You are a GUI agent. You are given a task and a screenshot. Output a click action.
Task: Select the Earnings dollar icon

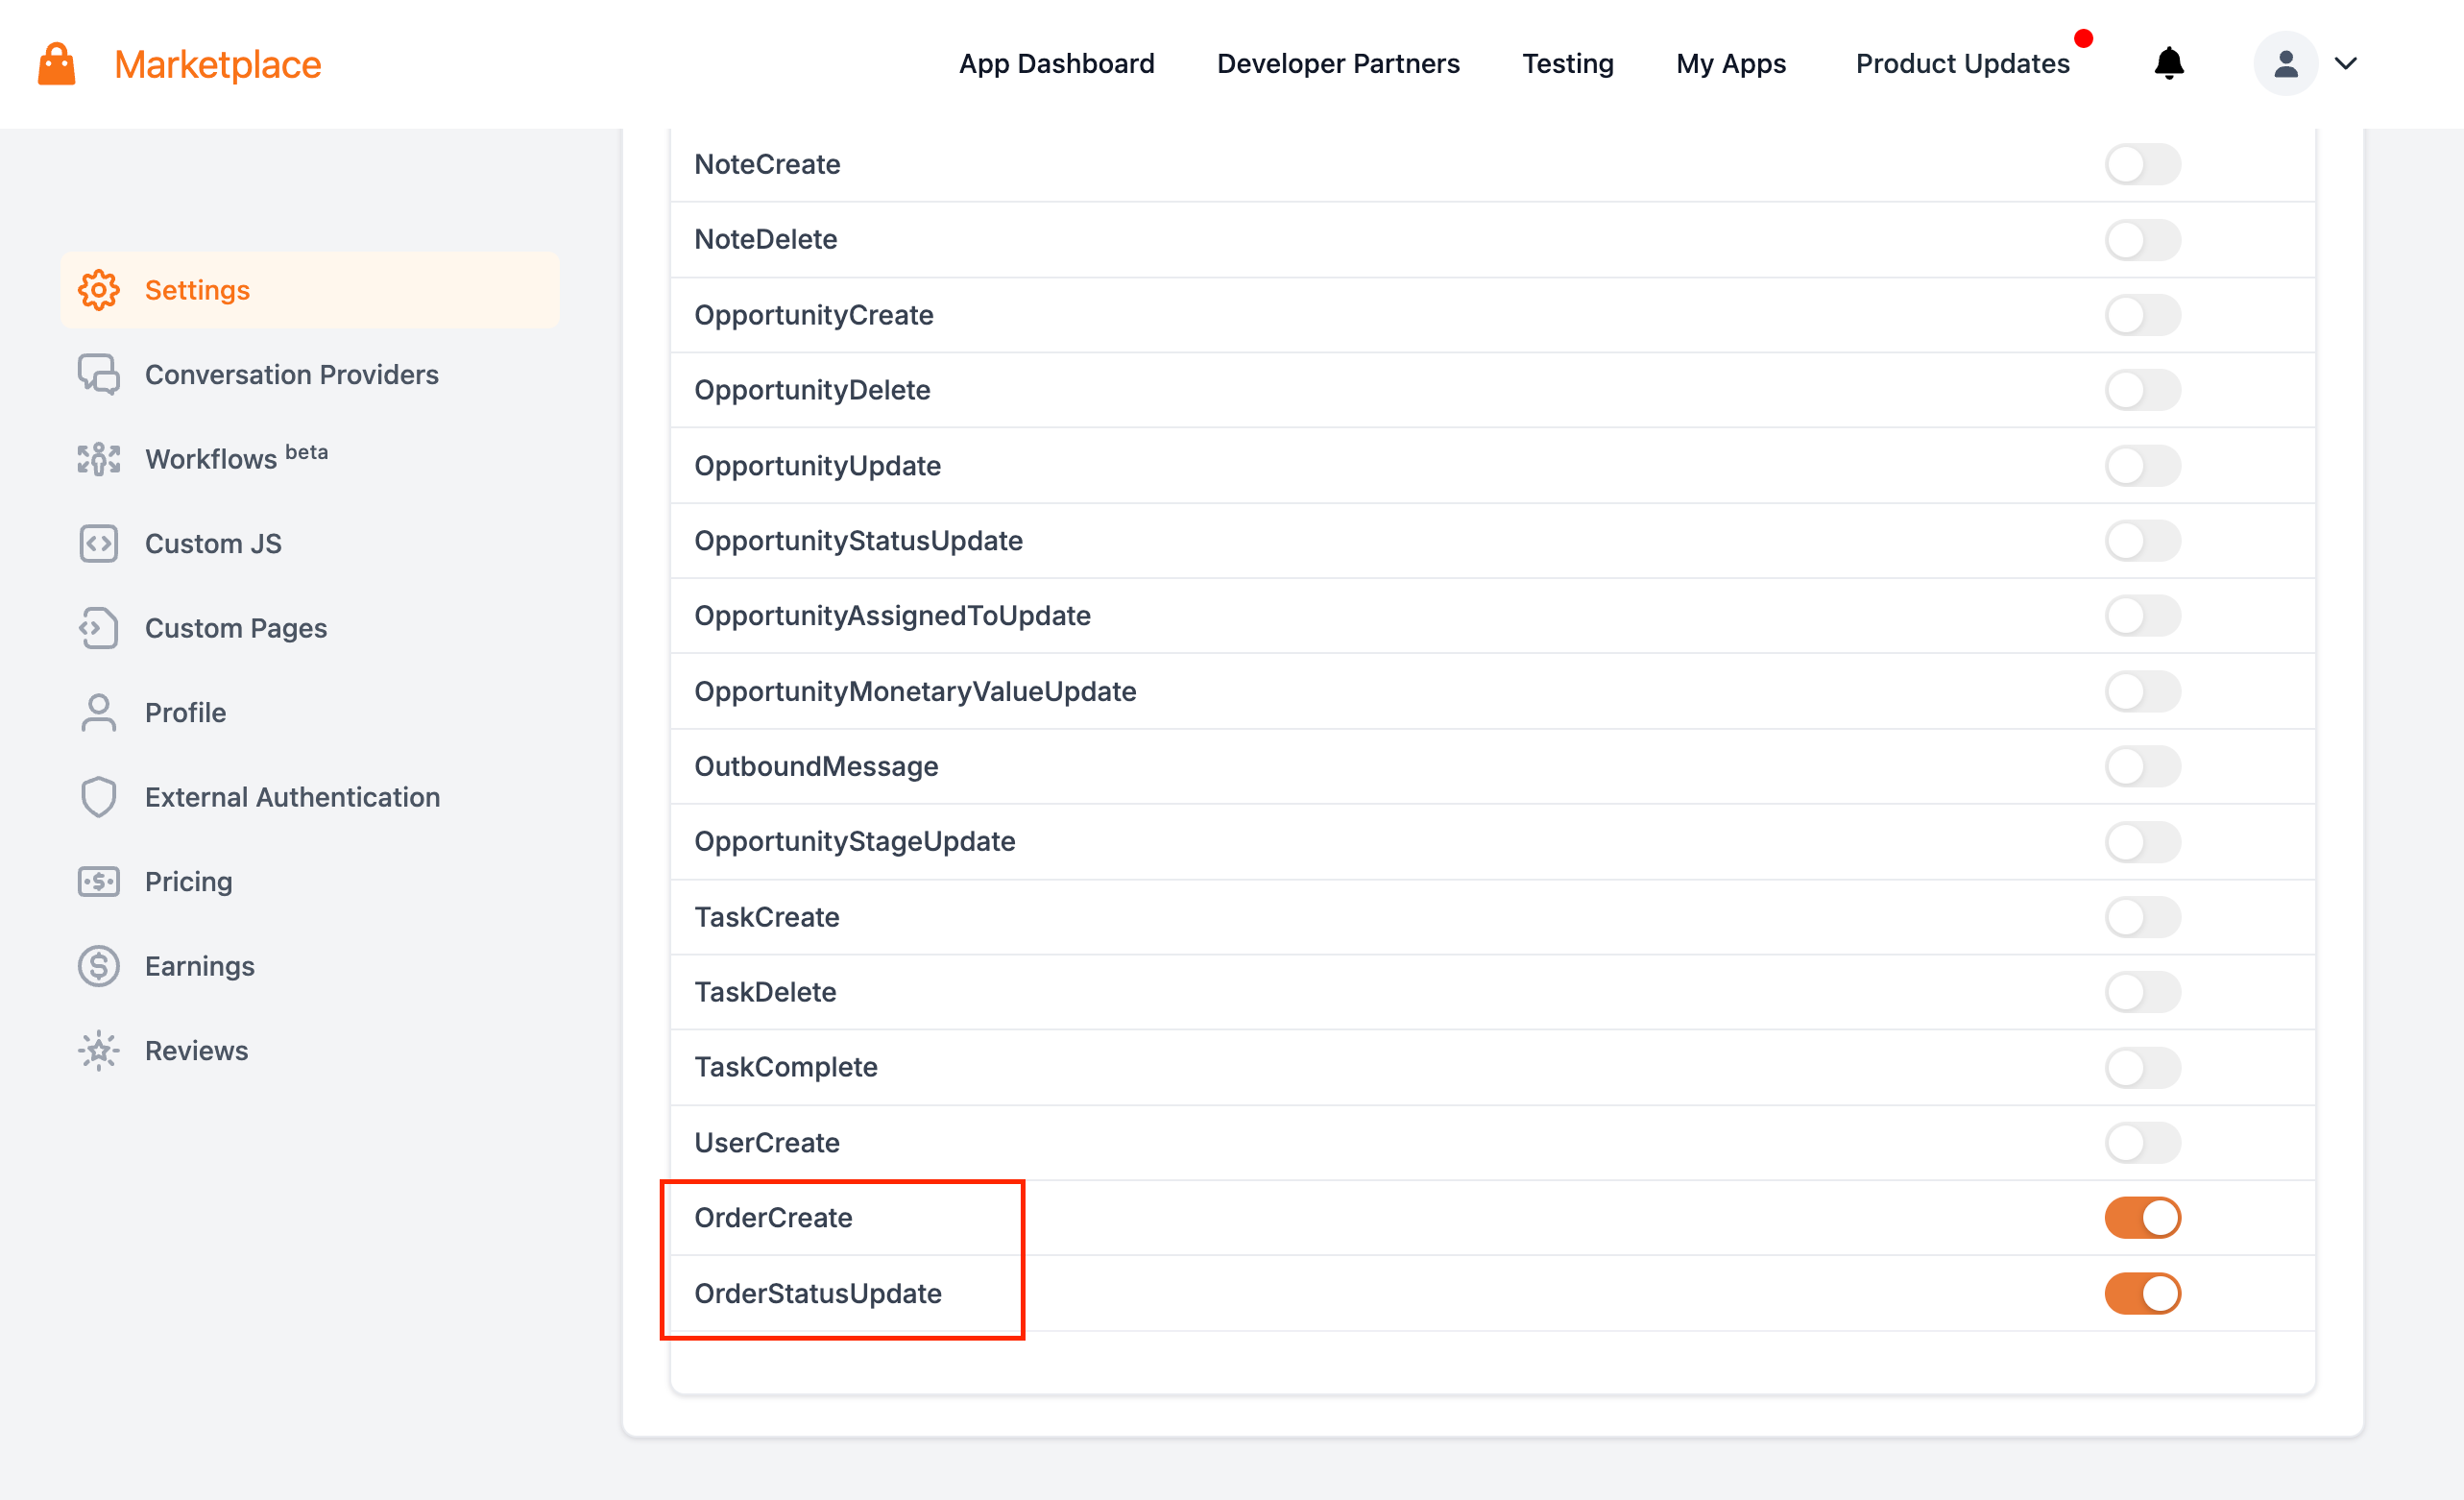[98, 966]
